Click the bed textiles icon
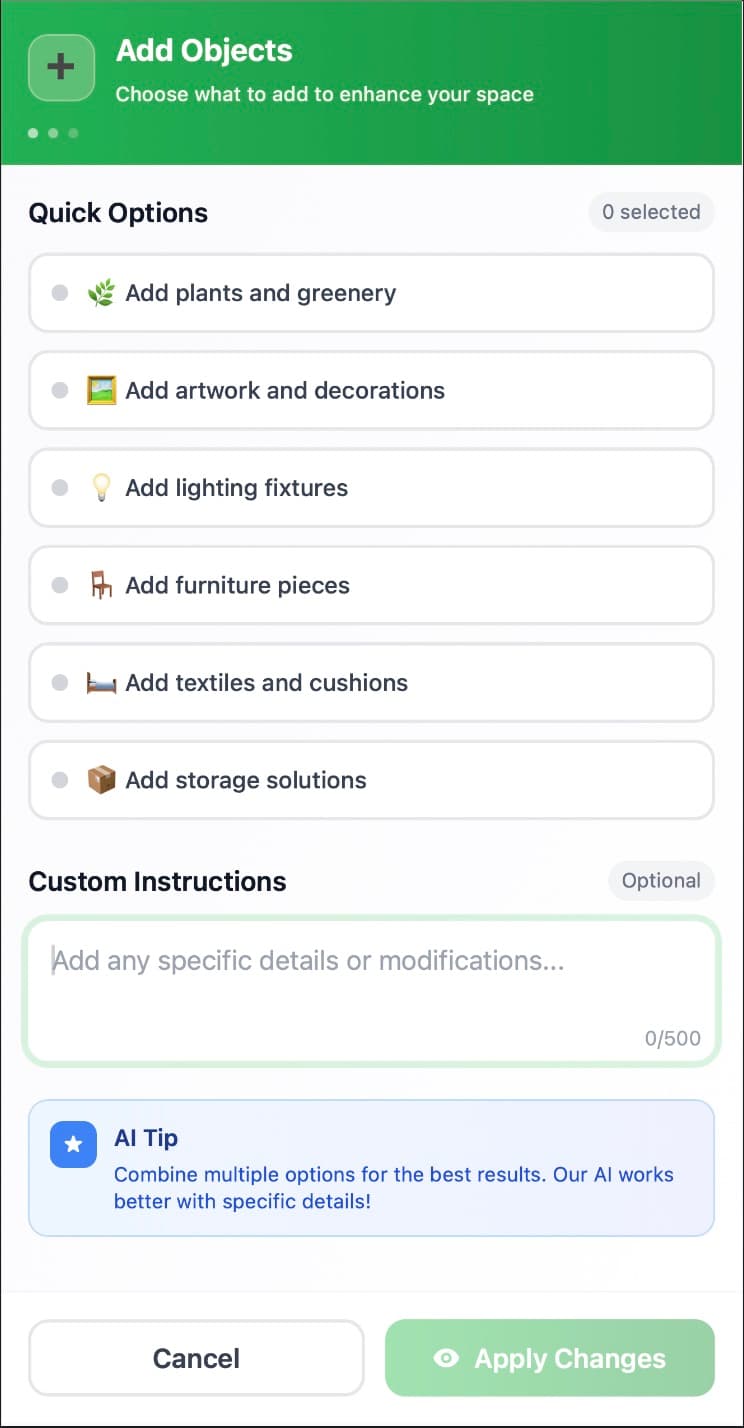 101,683
